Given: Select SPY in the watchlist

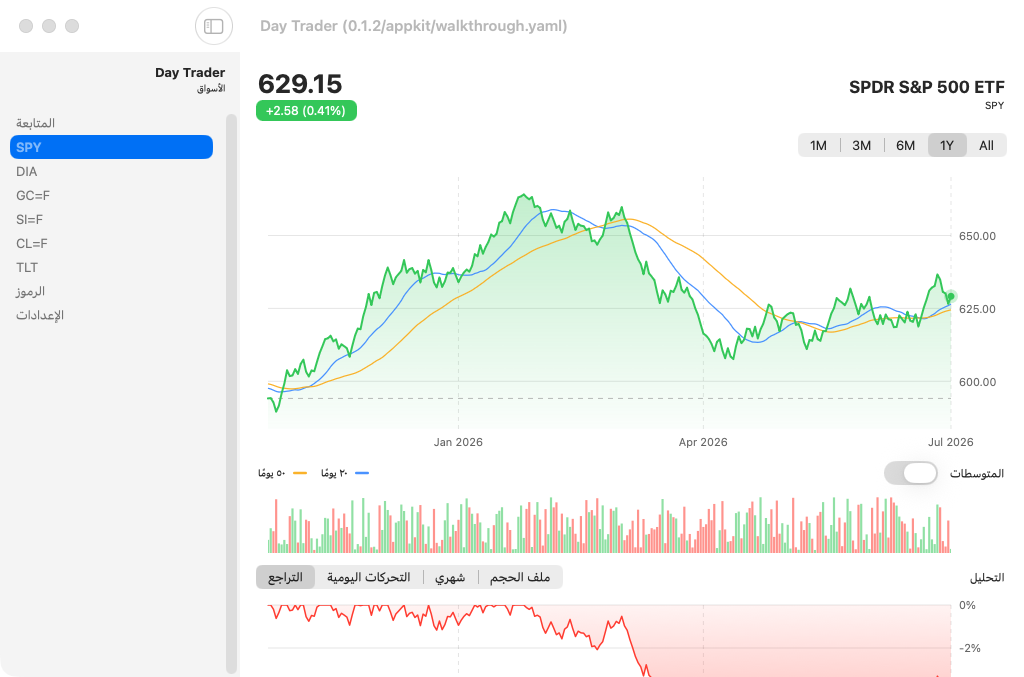Looking at the screenshot, I should (x=111, y=147).
